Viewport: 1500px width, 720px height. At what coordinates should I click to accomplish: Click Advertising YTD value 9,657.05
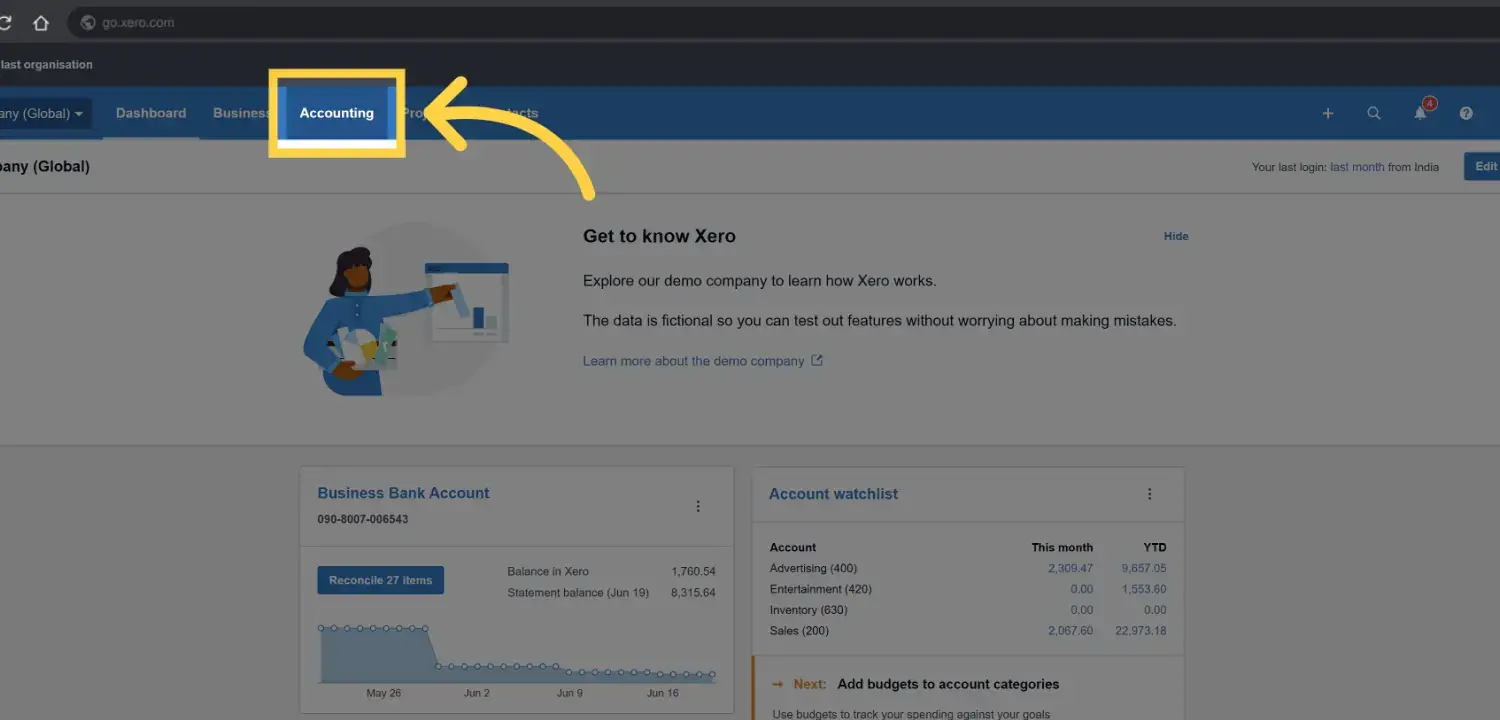1144,568
